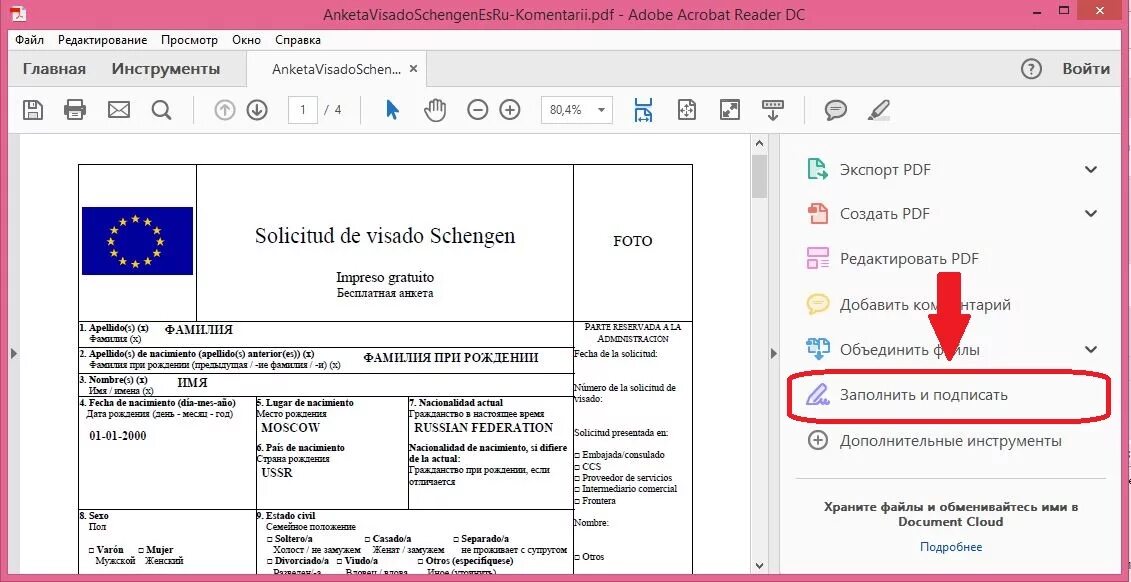Viewport: 1131px width, 582px height.
Task: Collapse the right tools pane arrow
Action: [x=774, y=353]
